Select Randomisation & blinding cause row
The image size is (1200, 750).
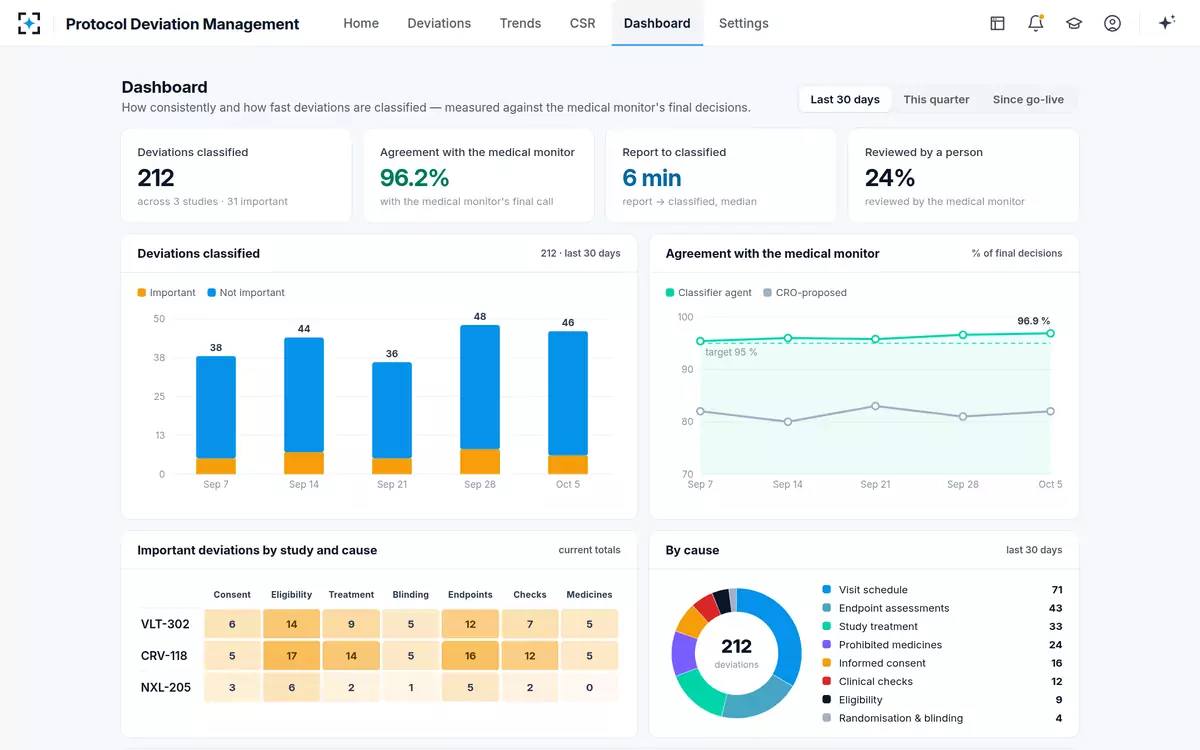(x=942, y=718)
